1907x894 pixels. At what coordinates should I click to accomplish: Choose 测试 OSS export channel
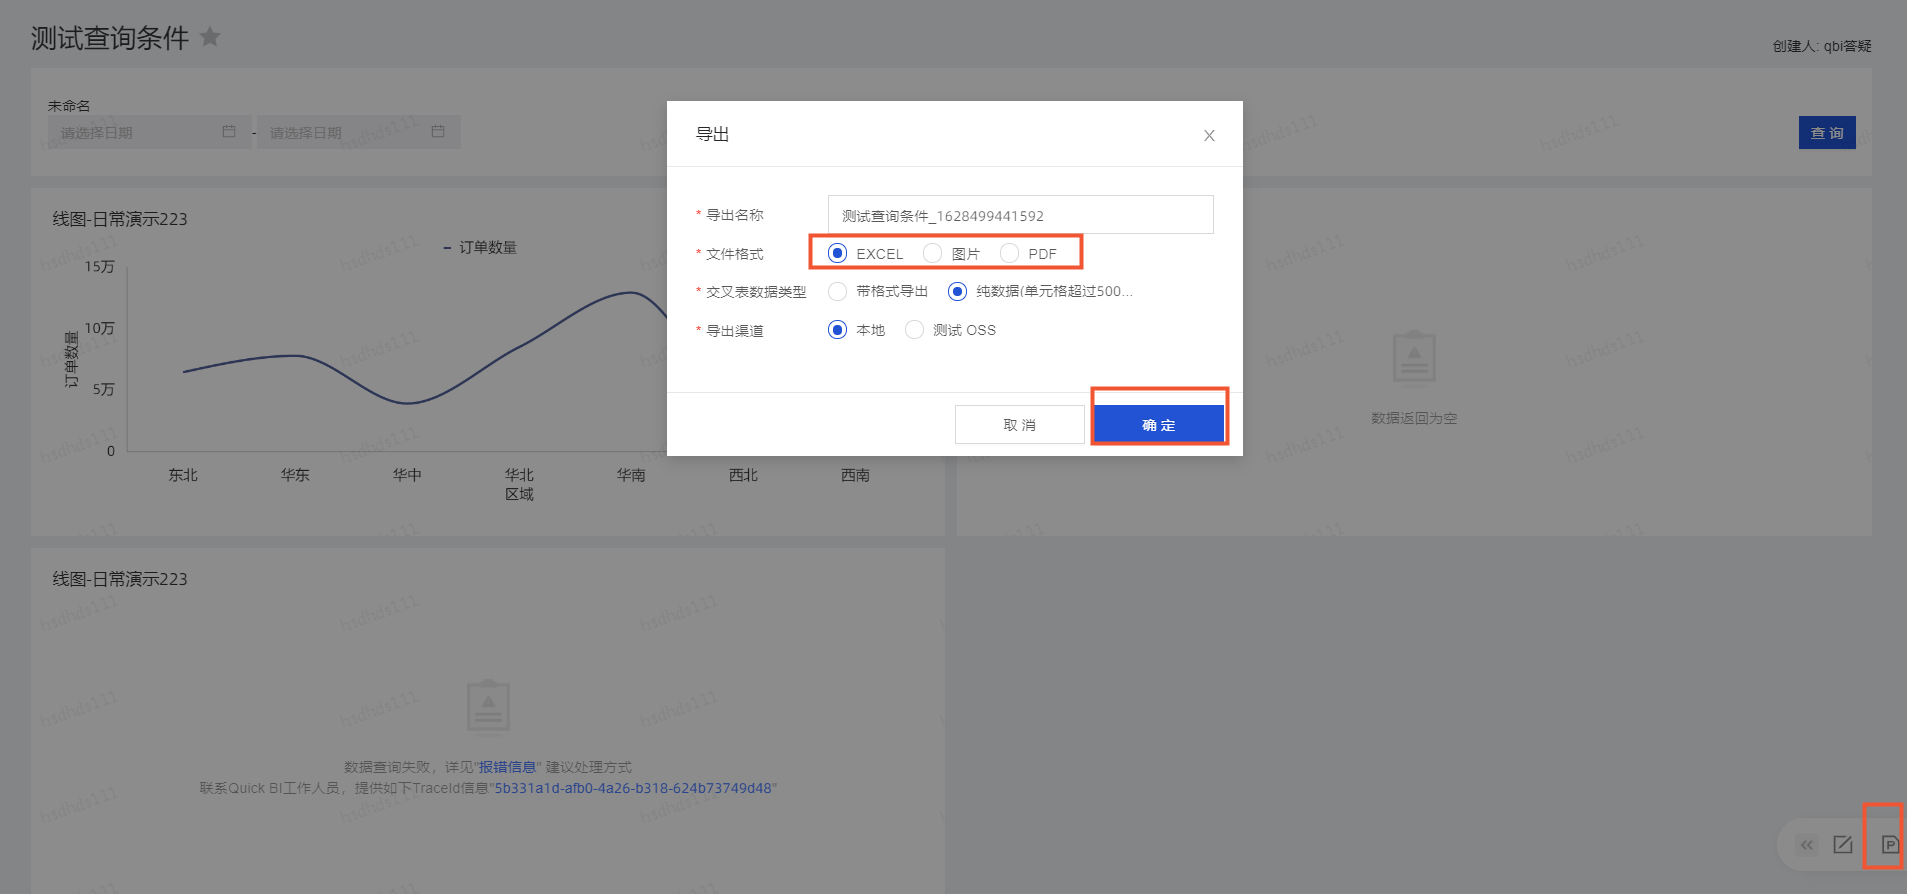914,330
